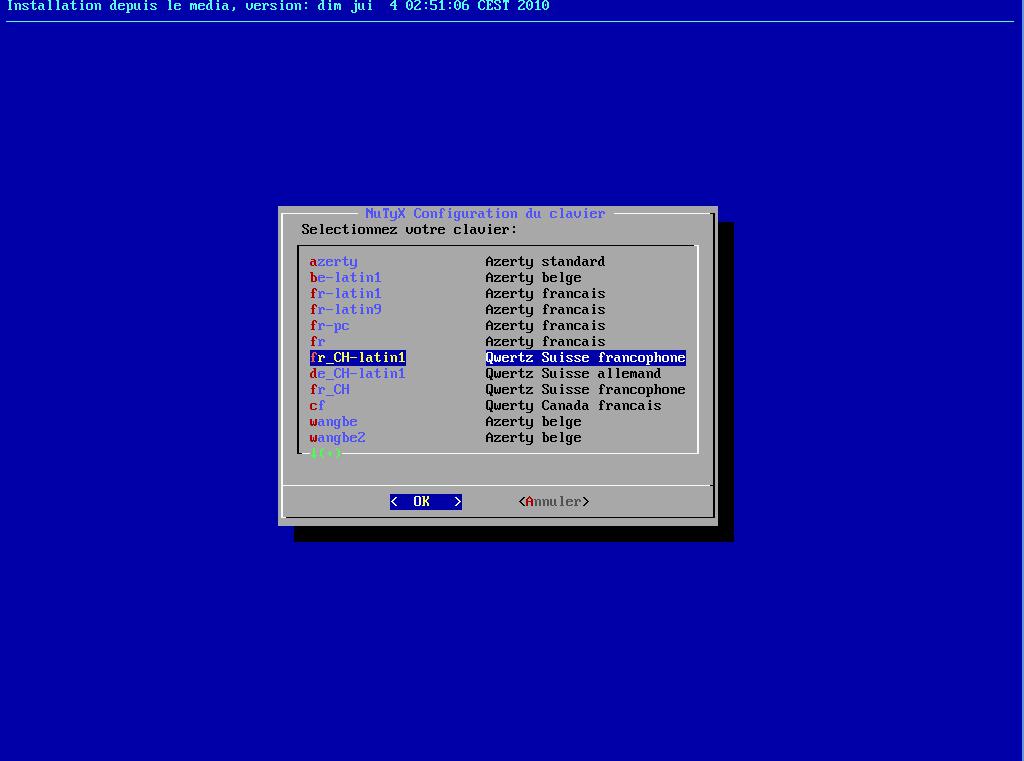Select highlighted fr_CH-latin1 layout
Screen dimensions: 1024x761
(497, 357)
